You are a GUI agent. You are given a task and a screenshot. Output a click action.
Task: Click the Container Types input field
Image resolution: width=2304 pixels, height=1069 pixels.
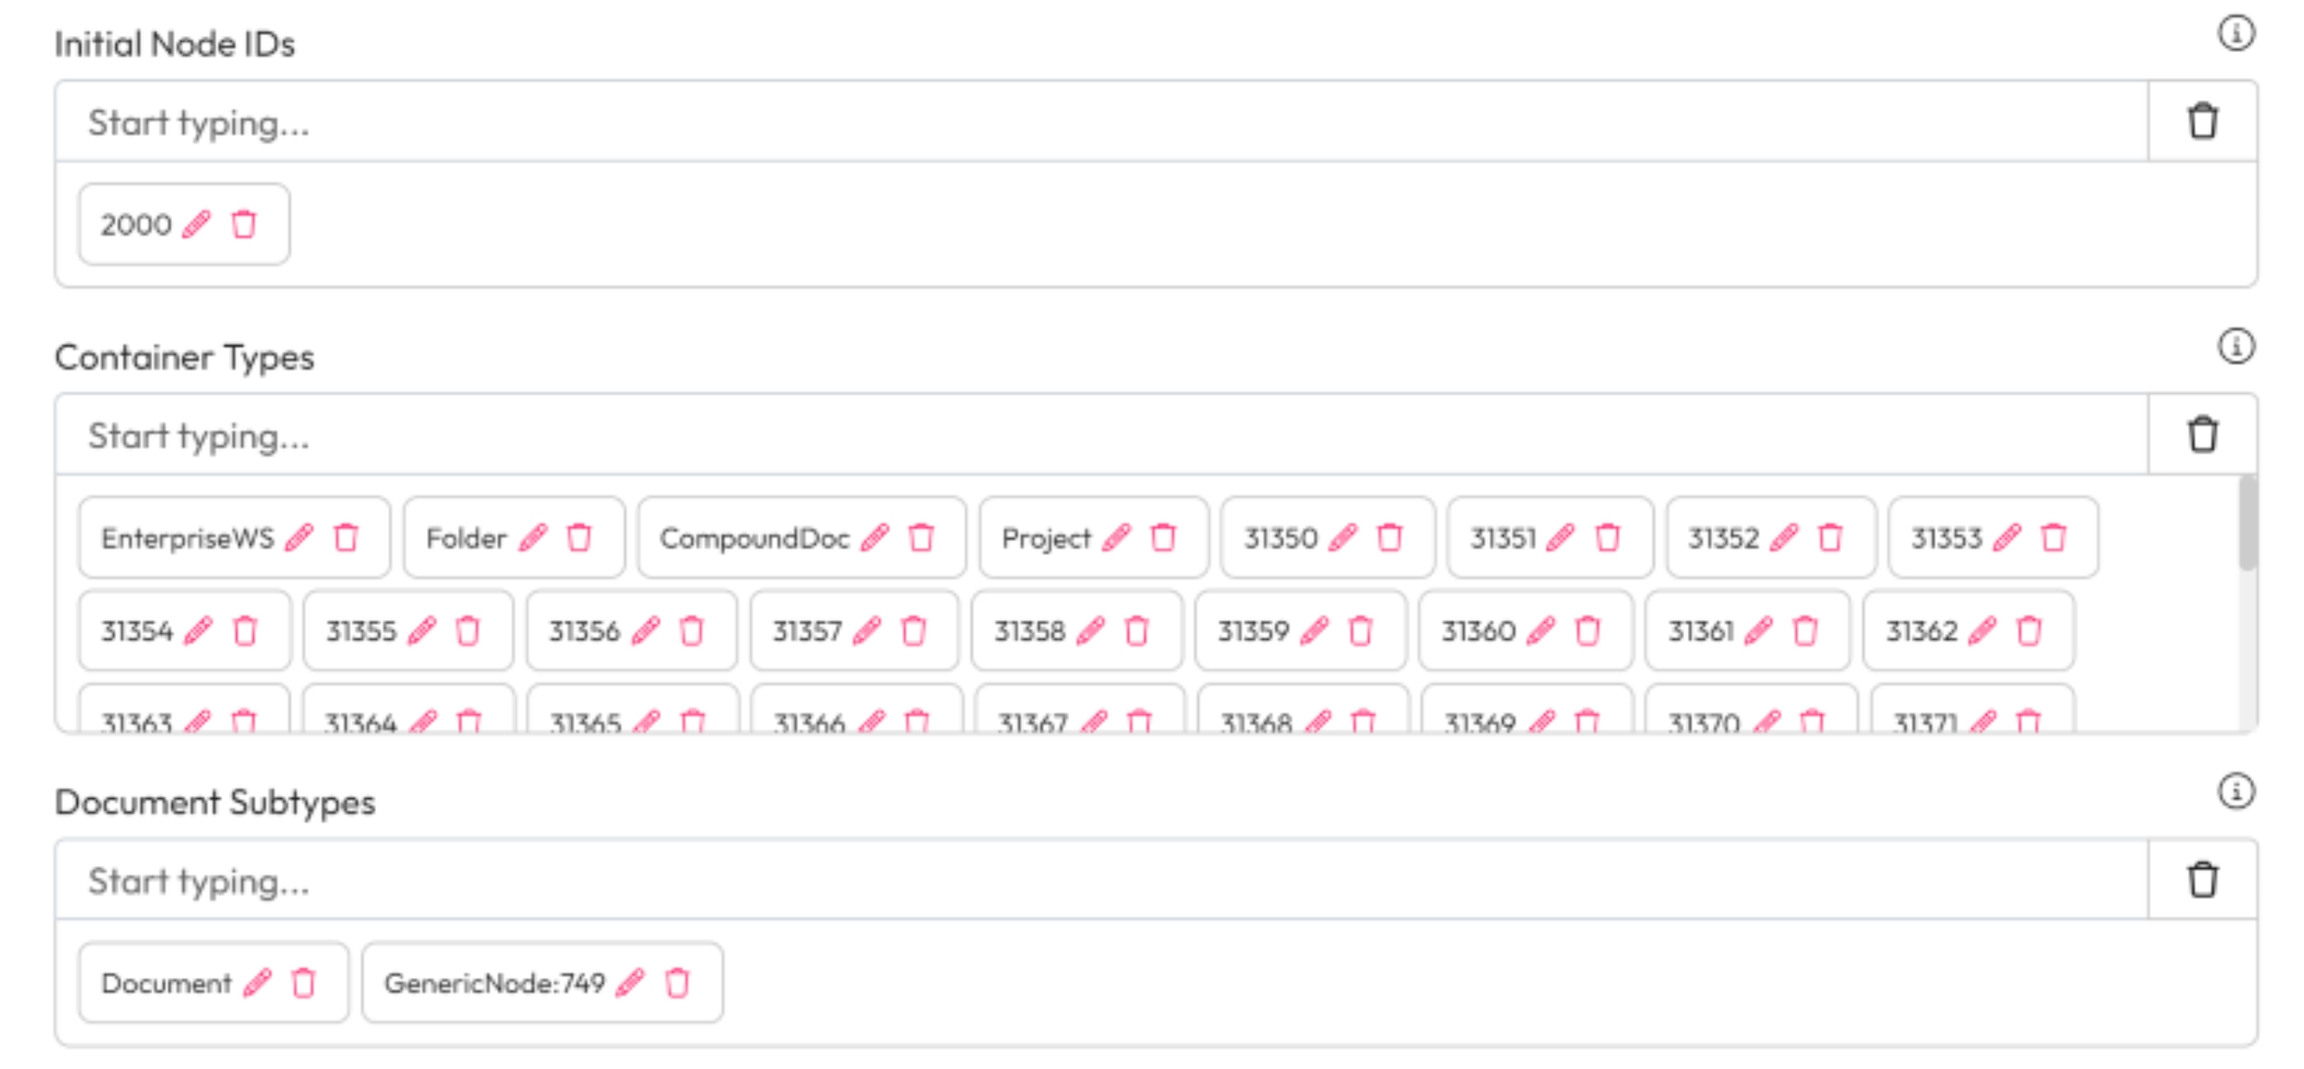tap(1100, 435)
